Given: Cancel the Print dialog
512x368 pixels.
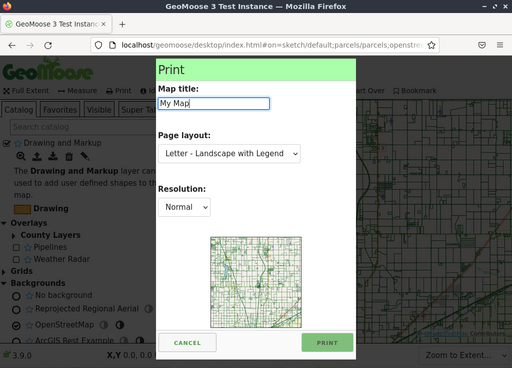Looking at the screenshot, I should (x=187, y=342).
